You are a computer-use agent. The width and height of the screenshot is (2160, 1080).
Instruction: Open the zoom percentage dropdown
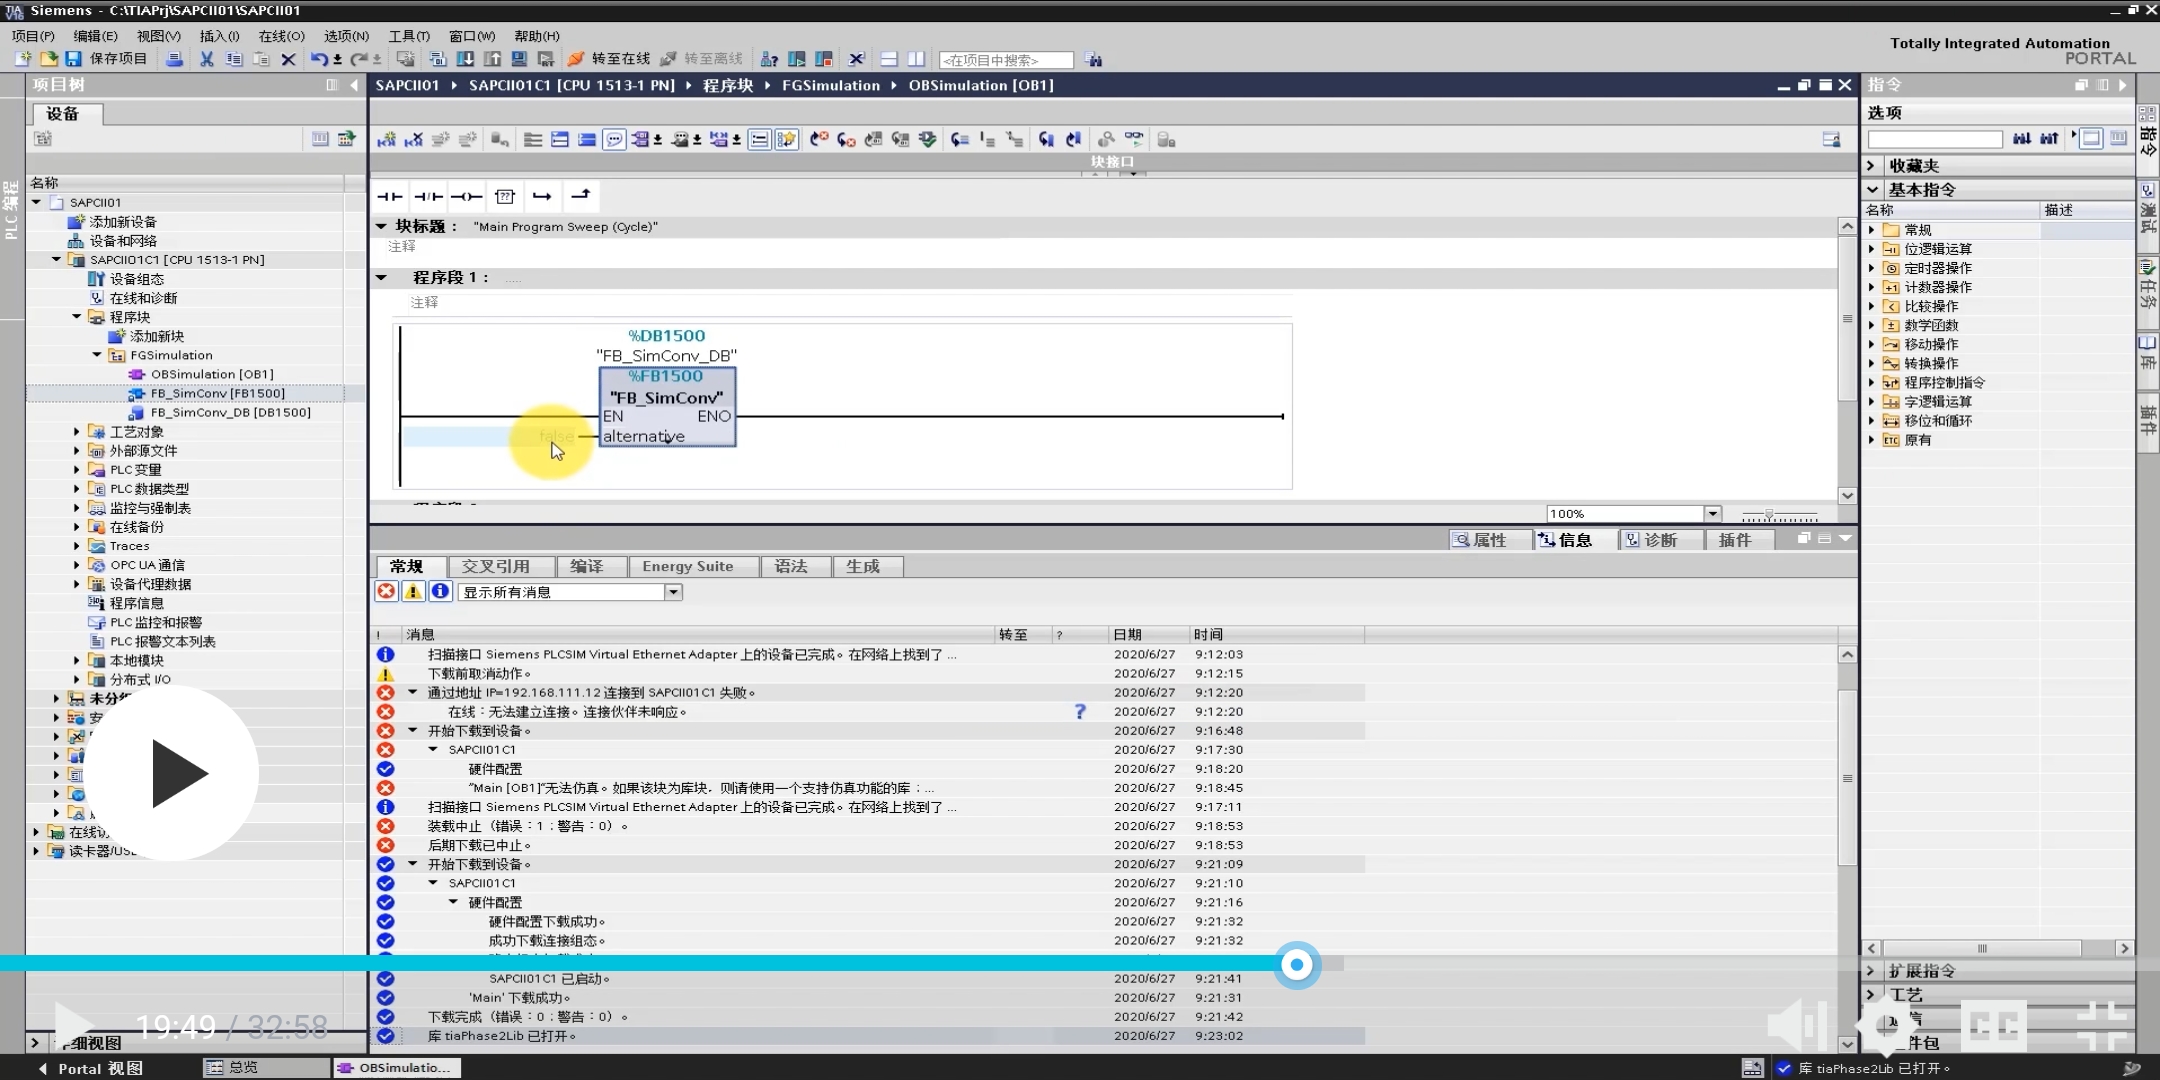pos(1712,514)
